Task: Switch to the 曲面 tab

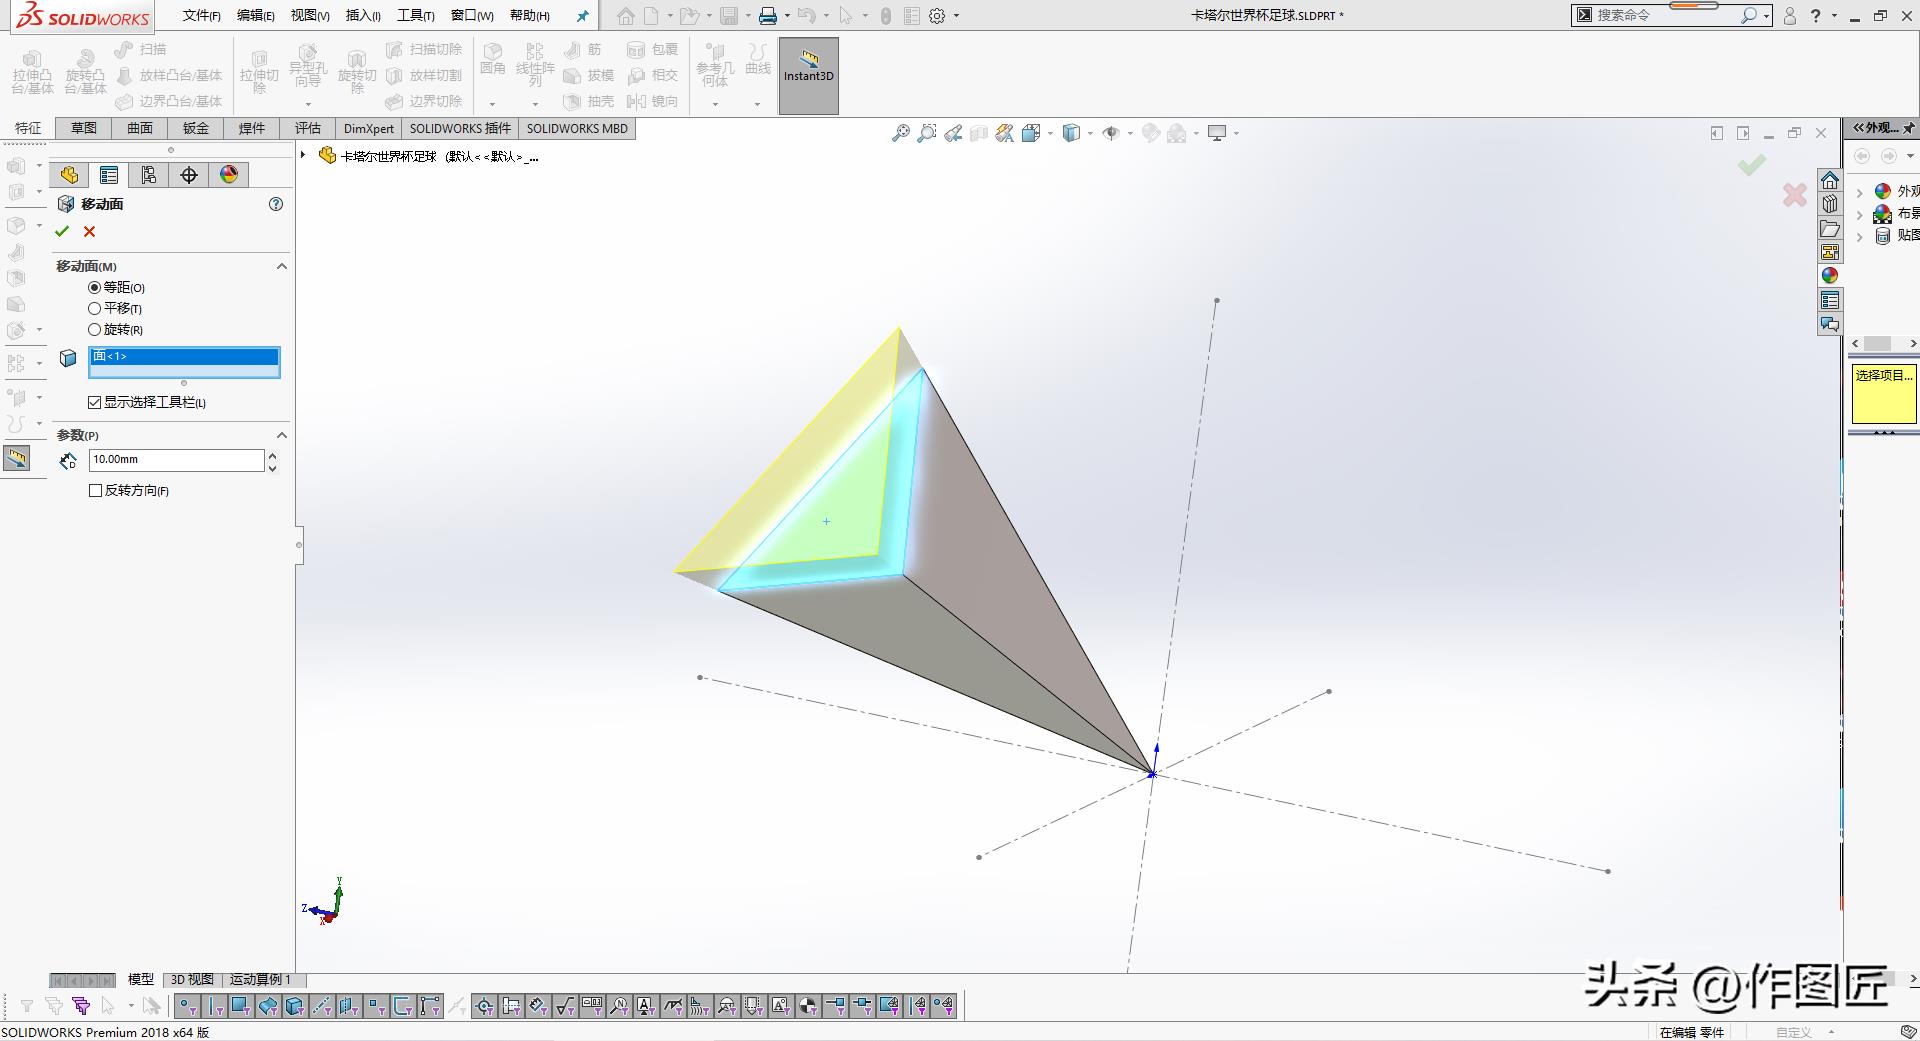Action: pos(140,128)
